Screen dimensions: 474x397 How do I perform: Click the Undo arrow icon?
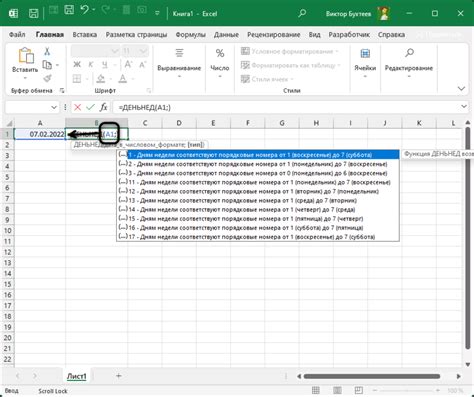coord(85,10)
